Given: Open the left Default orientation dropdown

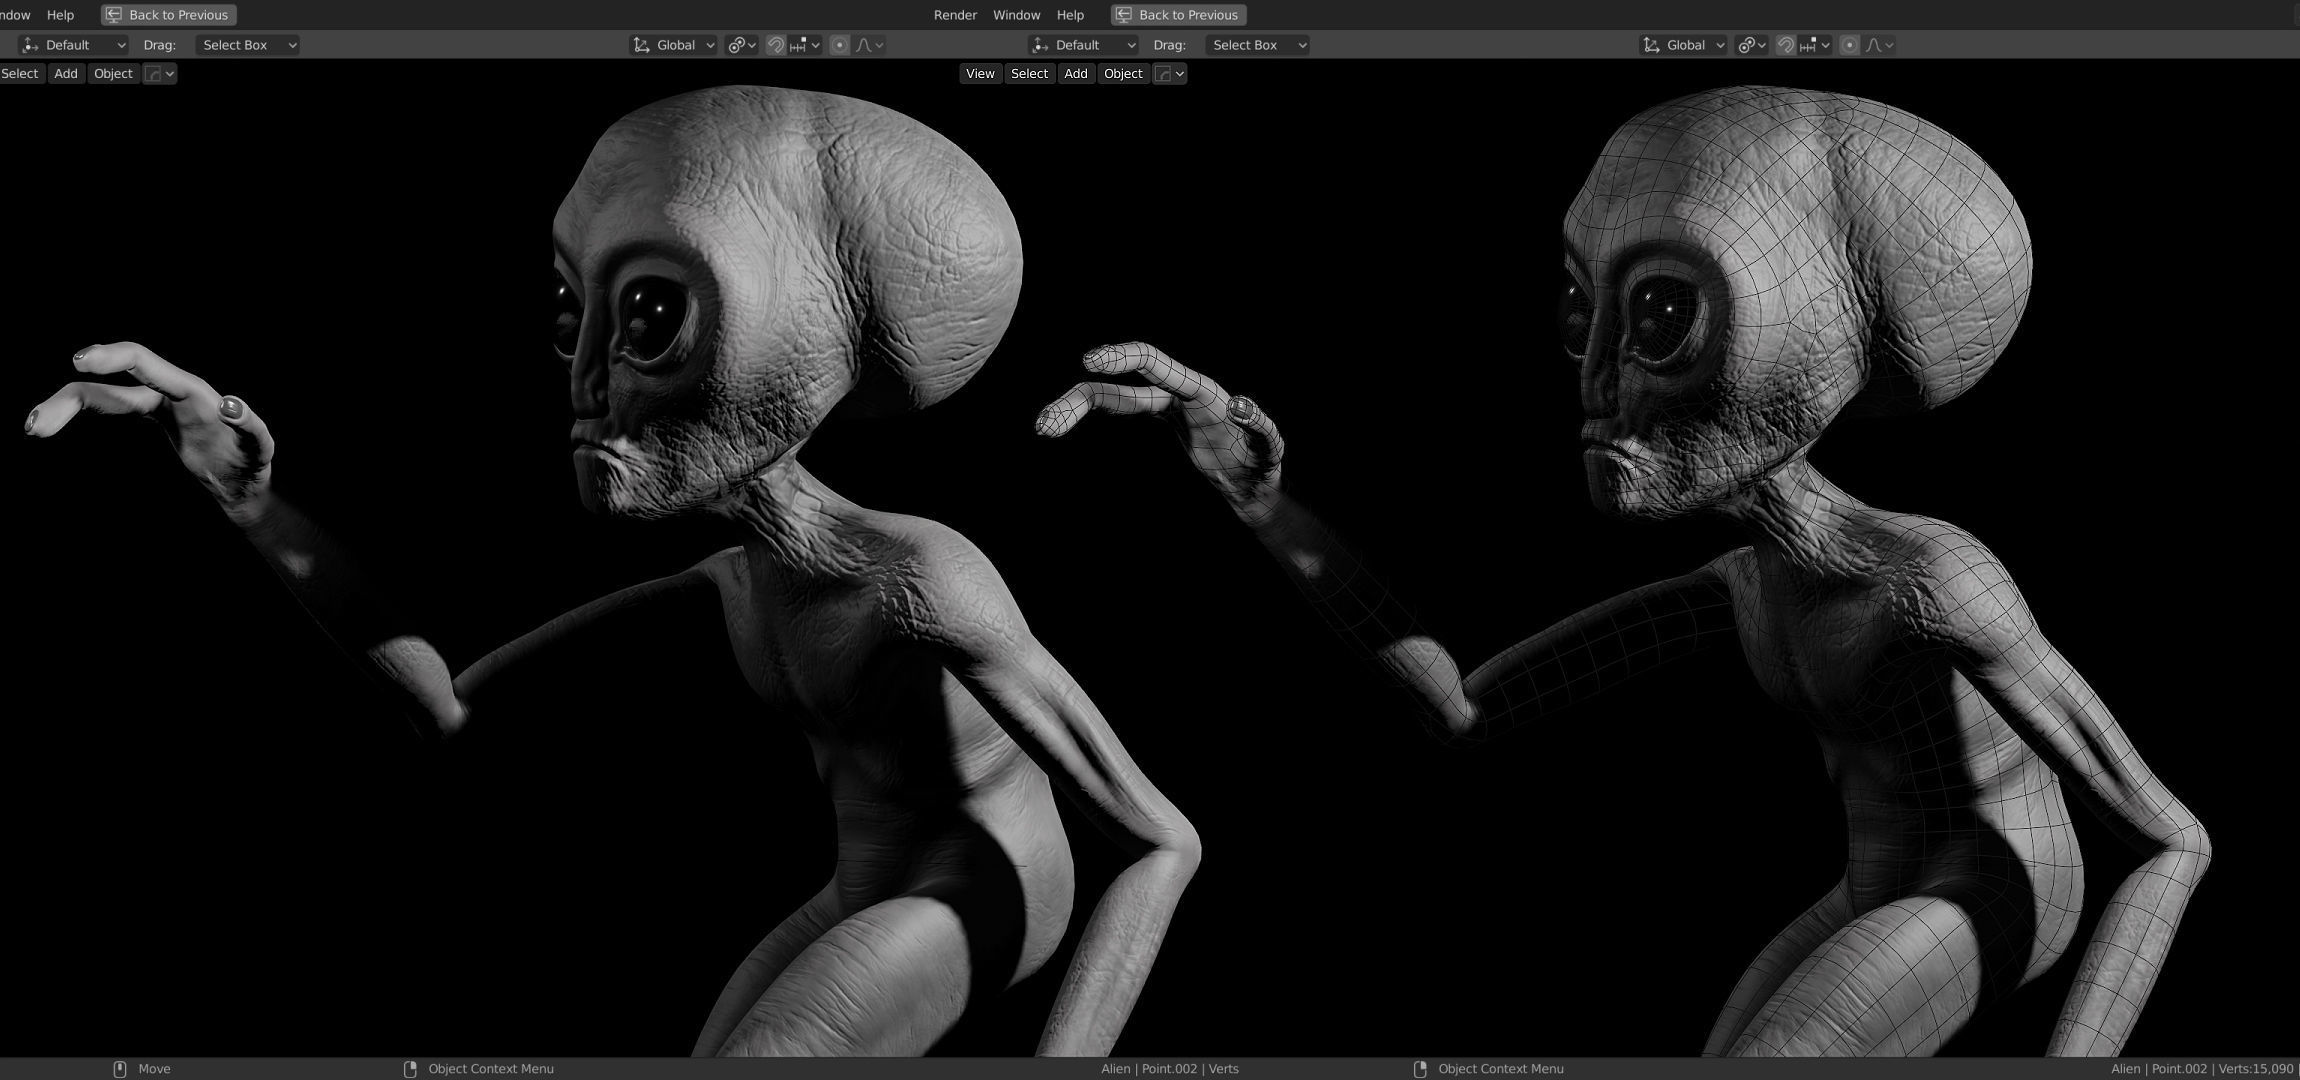Looking at the screenshot, I should 75,45.
